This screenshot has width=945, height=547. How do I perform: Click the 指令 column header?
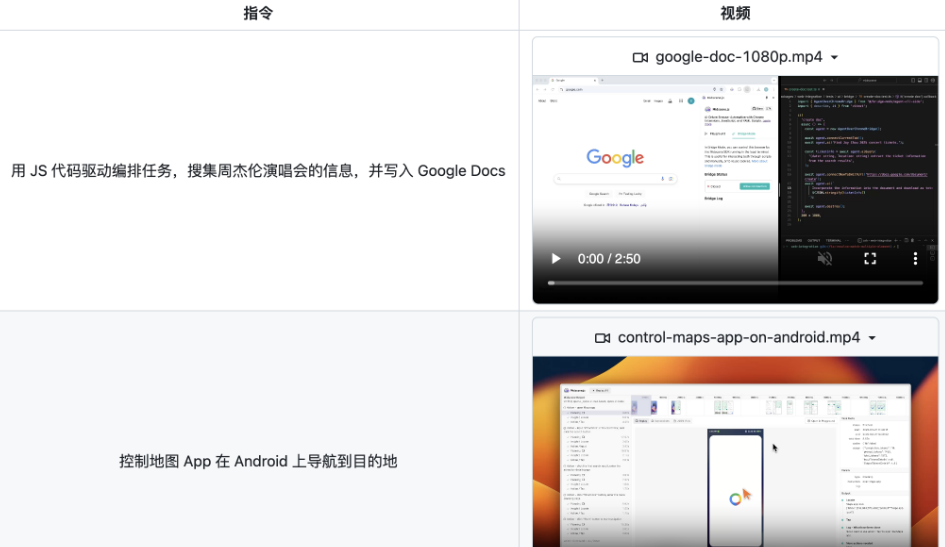coord(259,13)
